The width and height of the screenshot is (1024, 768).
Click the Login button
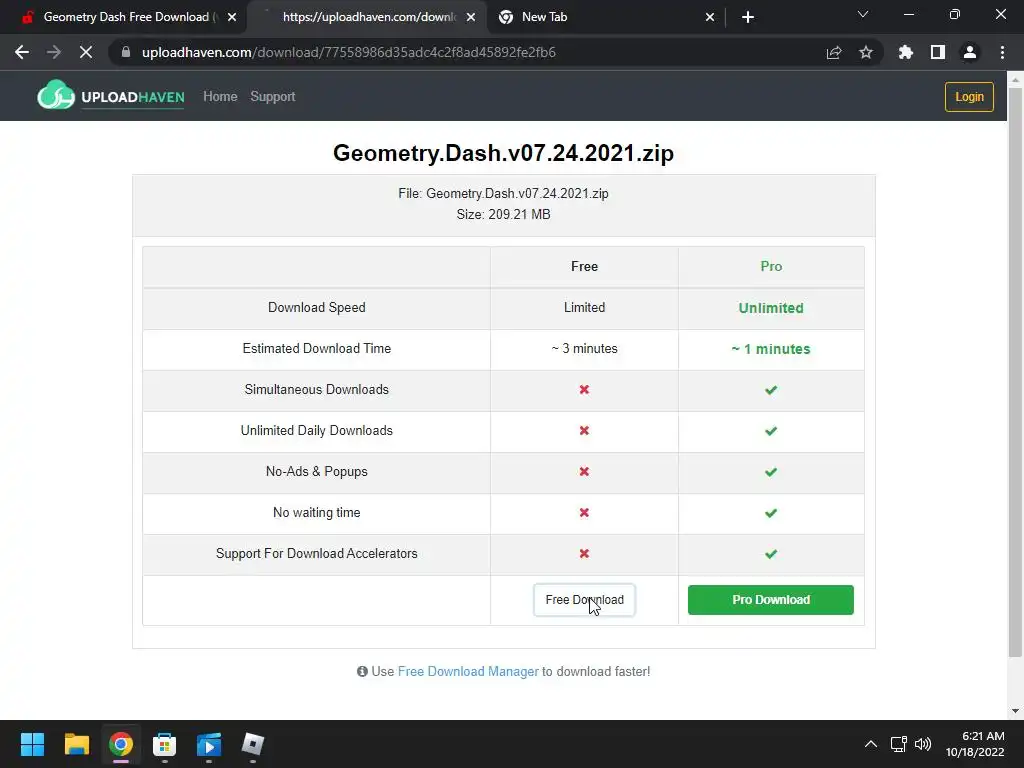click(x=969, y=97)
